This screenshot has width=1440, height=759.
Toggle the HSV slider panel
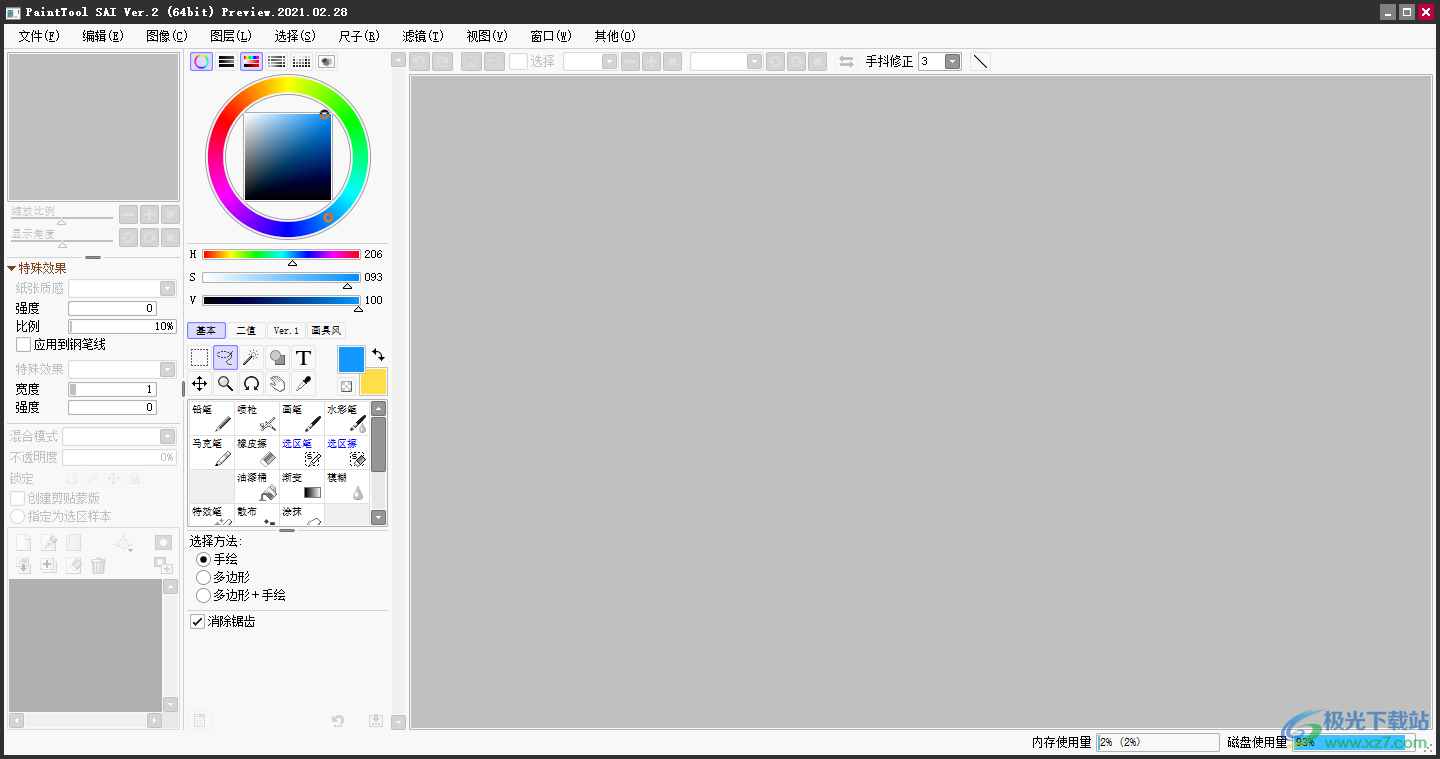[252, 61]
